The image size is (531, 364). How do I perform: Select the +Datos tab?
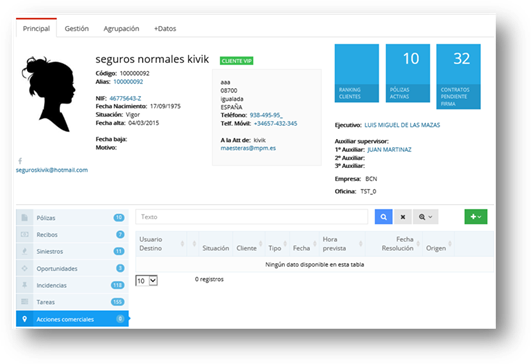click(165, 28)
